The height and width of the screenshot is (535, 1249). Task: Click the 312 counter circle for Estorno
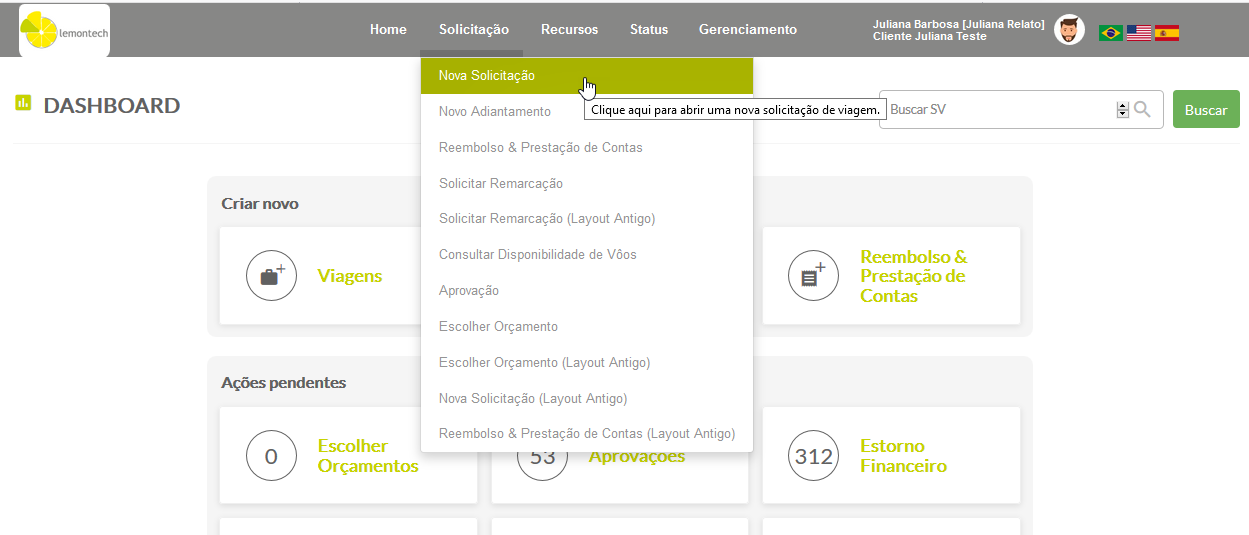tap(814, 456)
